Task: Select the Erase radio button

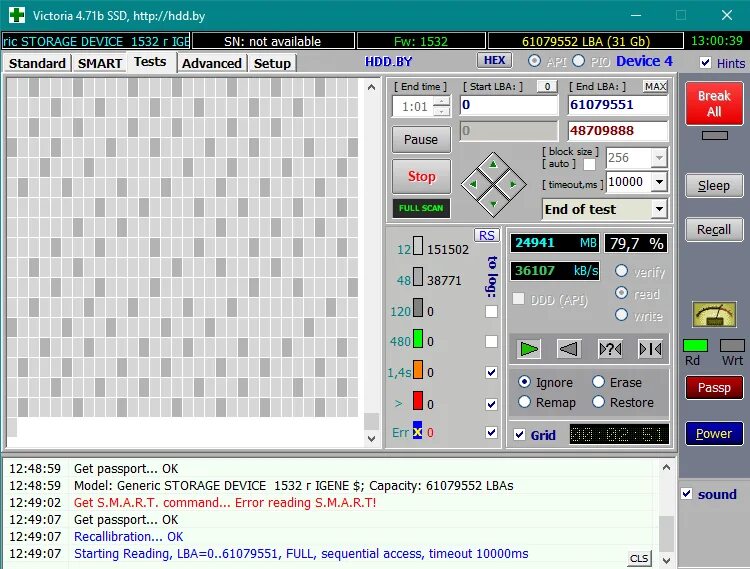Action: coord(598,382)
